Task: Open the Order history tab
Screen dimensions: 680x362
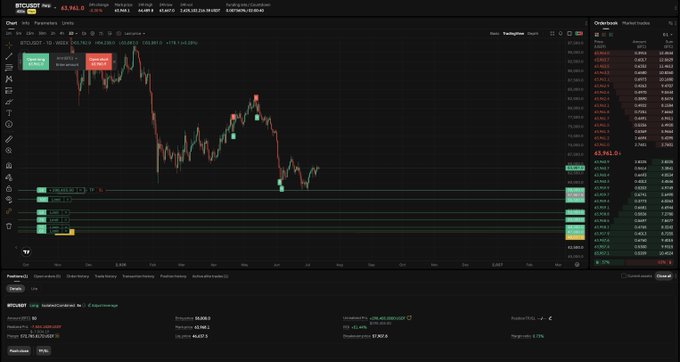Action: click(x=78, y=276)
